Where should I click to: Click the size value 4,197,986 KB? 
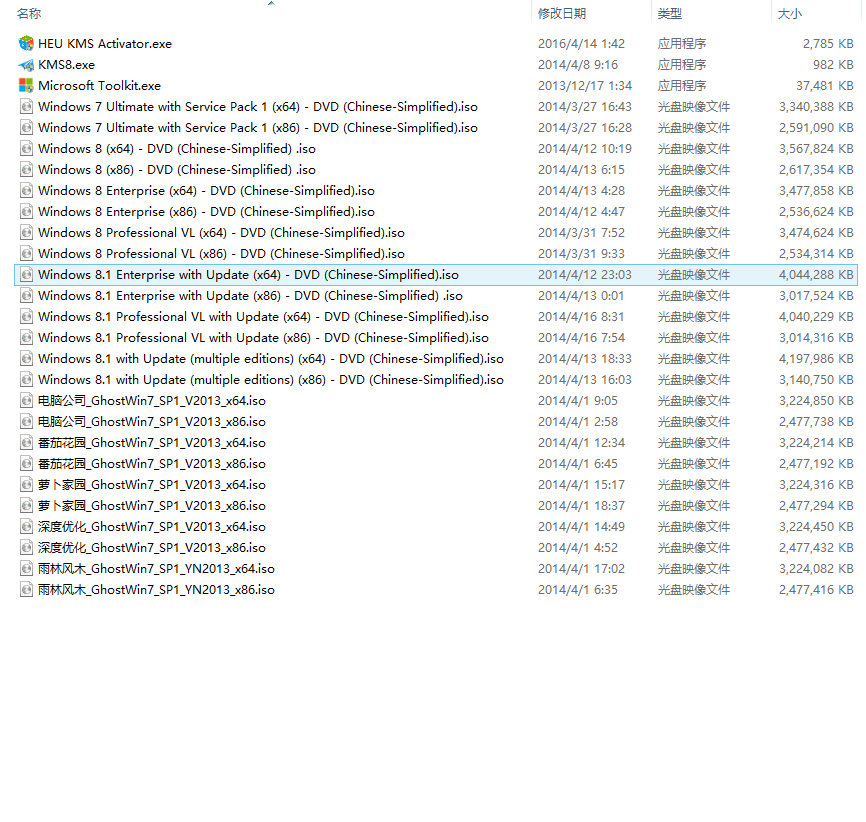click(816, 359)
